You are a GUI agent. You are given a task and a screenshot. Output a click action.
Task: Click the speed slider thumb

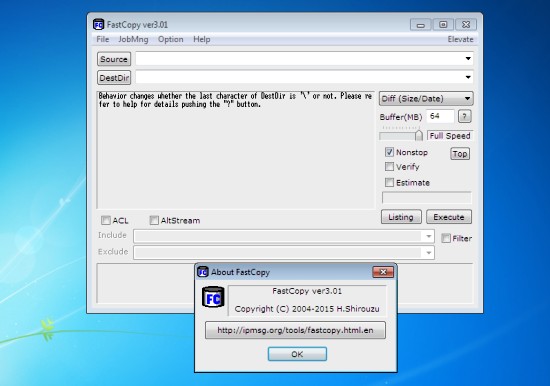click(x=419, y=135)
